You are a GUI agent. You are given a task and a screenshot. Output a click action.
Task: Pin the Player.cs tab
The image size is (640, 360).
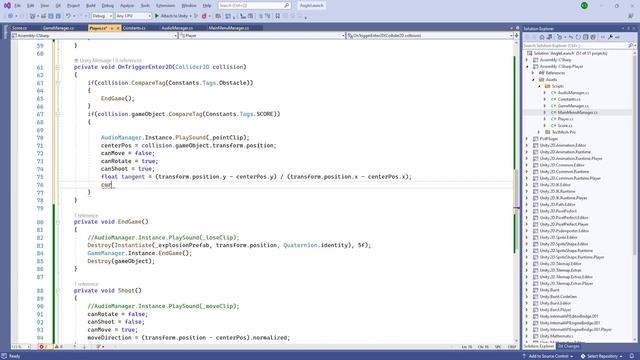(x=112, y=28)
